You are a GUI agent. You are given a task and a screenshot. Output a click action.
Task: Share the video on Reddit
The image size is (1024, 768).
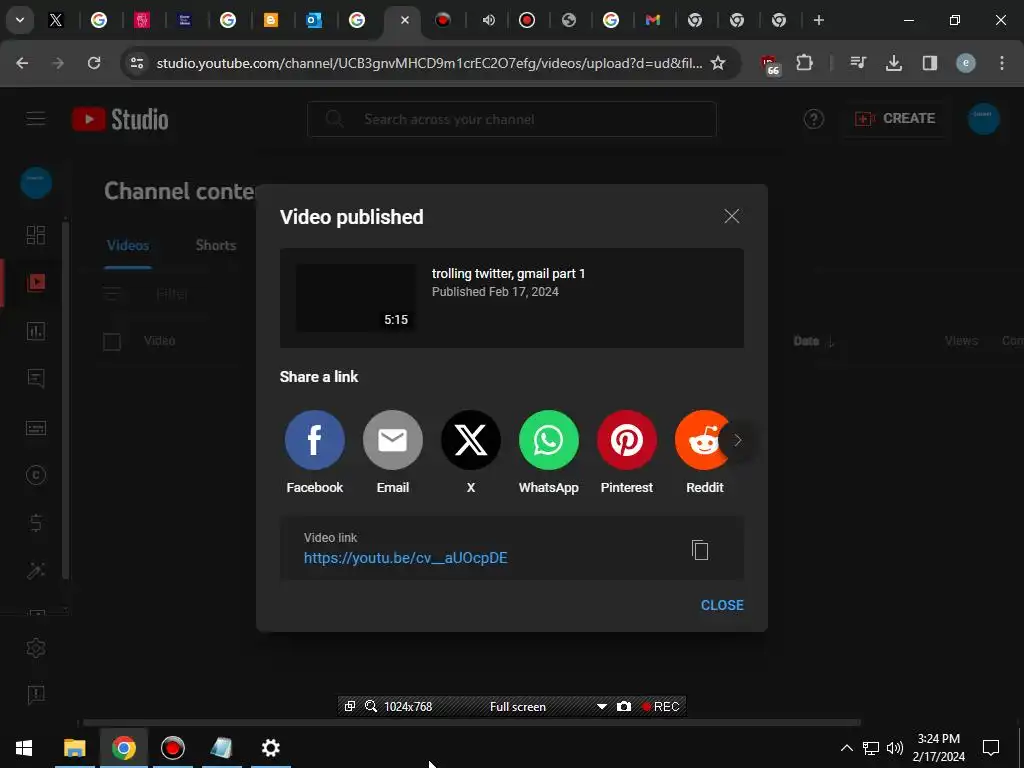coord(703,440)
